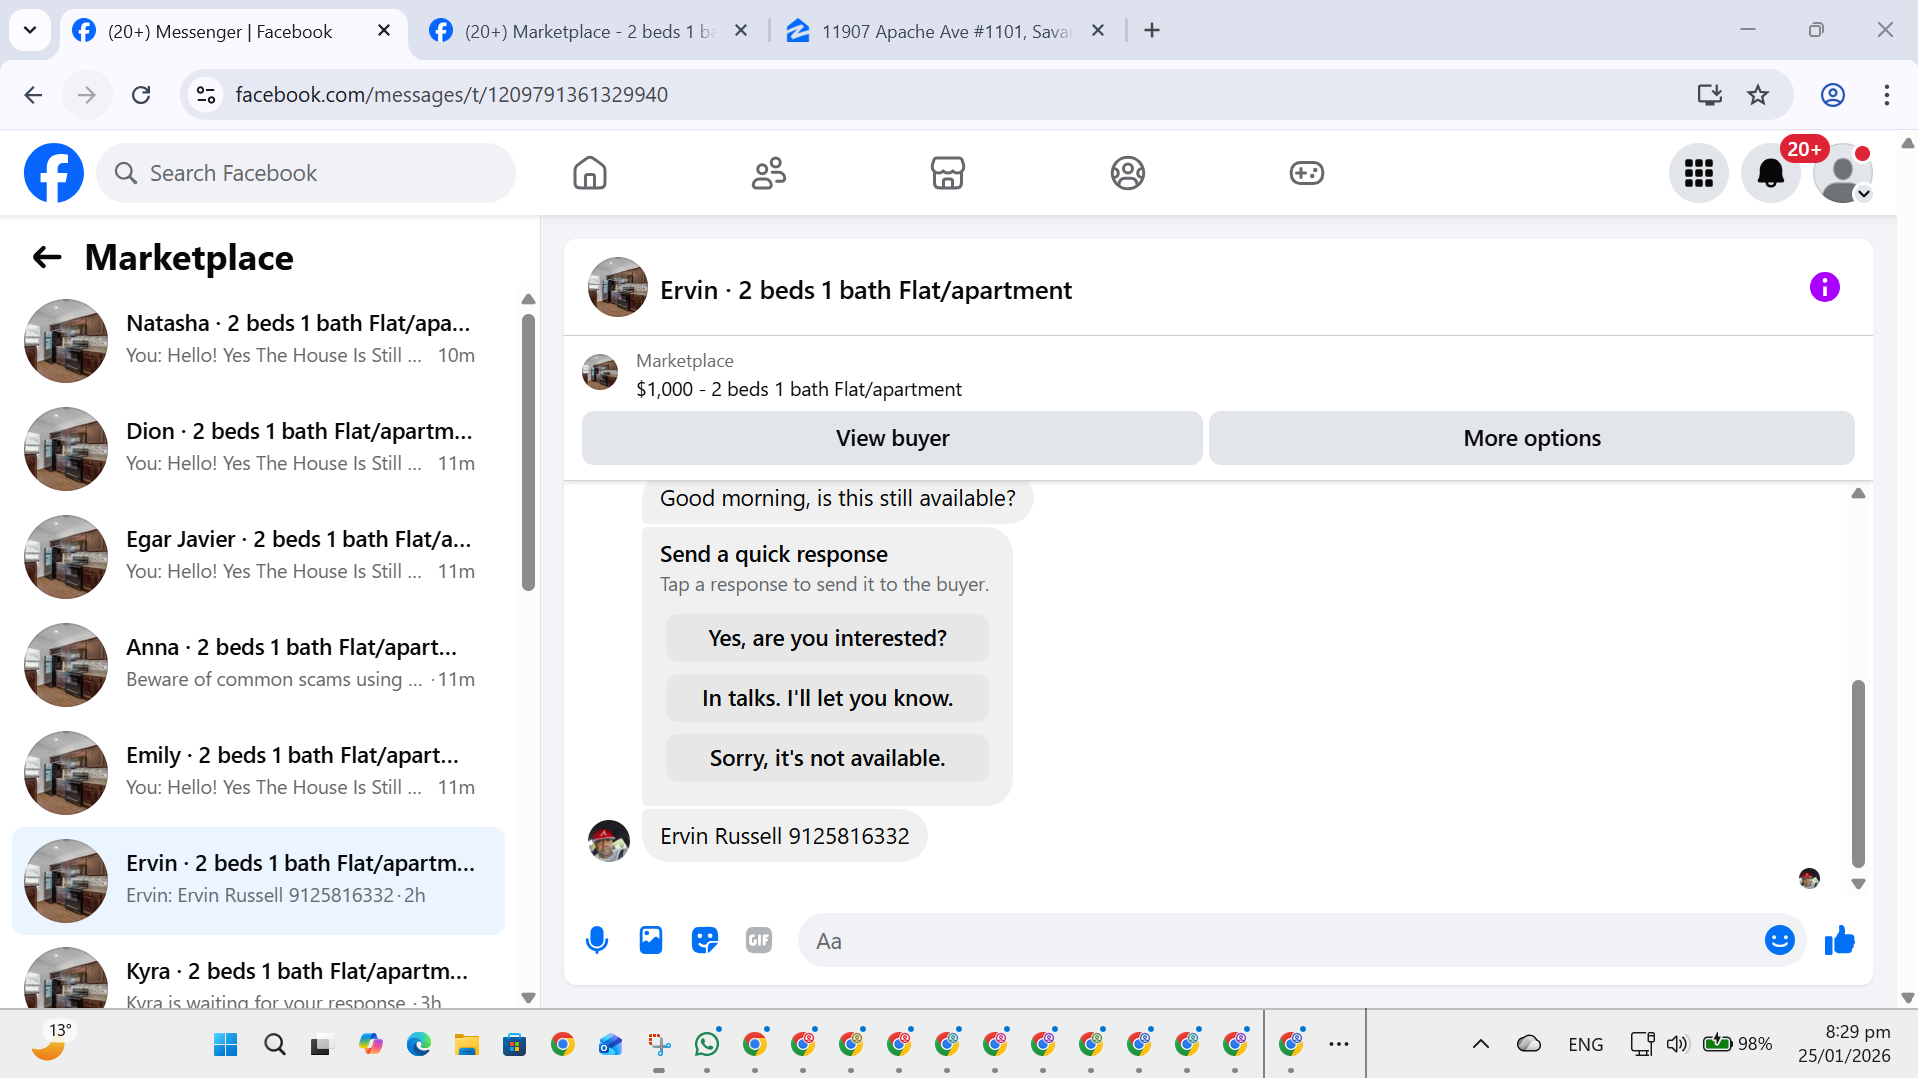Screen dimensions: 1918x1078
Task: Open Natasha's conversation
Action: pyautogui.click(x=258, y=340)
